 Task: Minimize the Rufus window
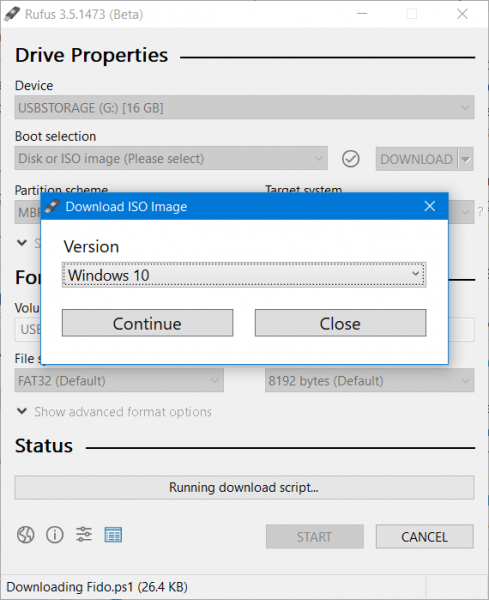[x=362, y=14]
